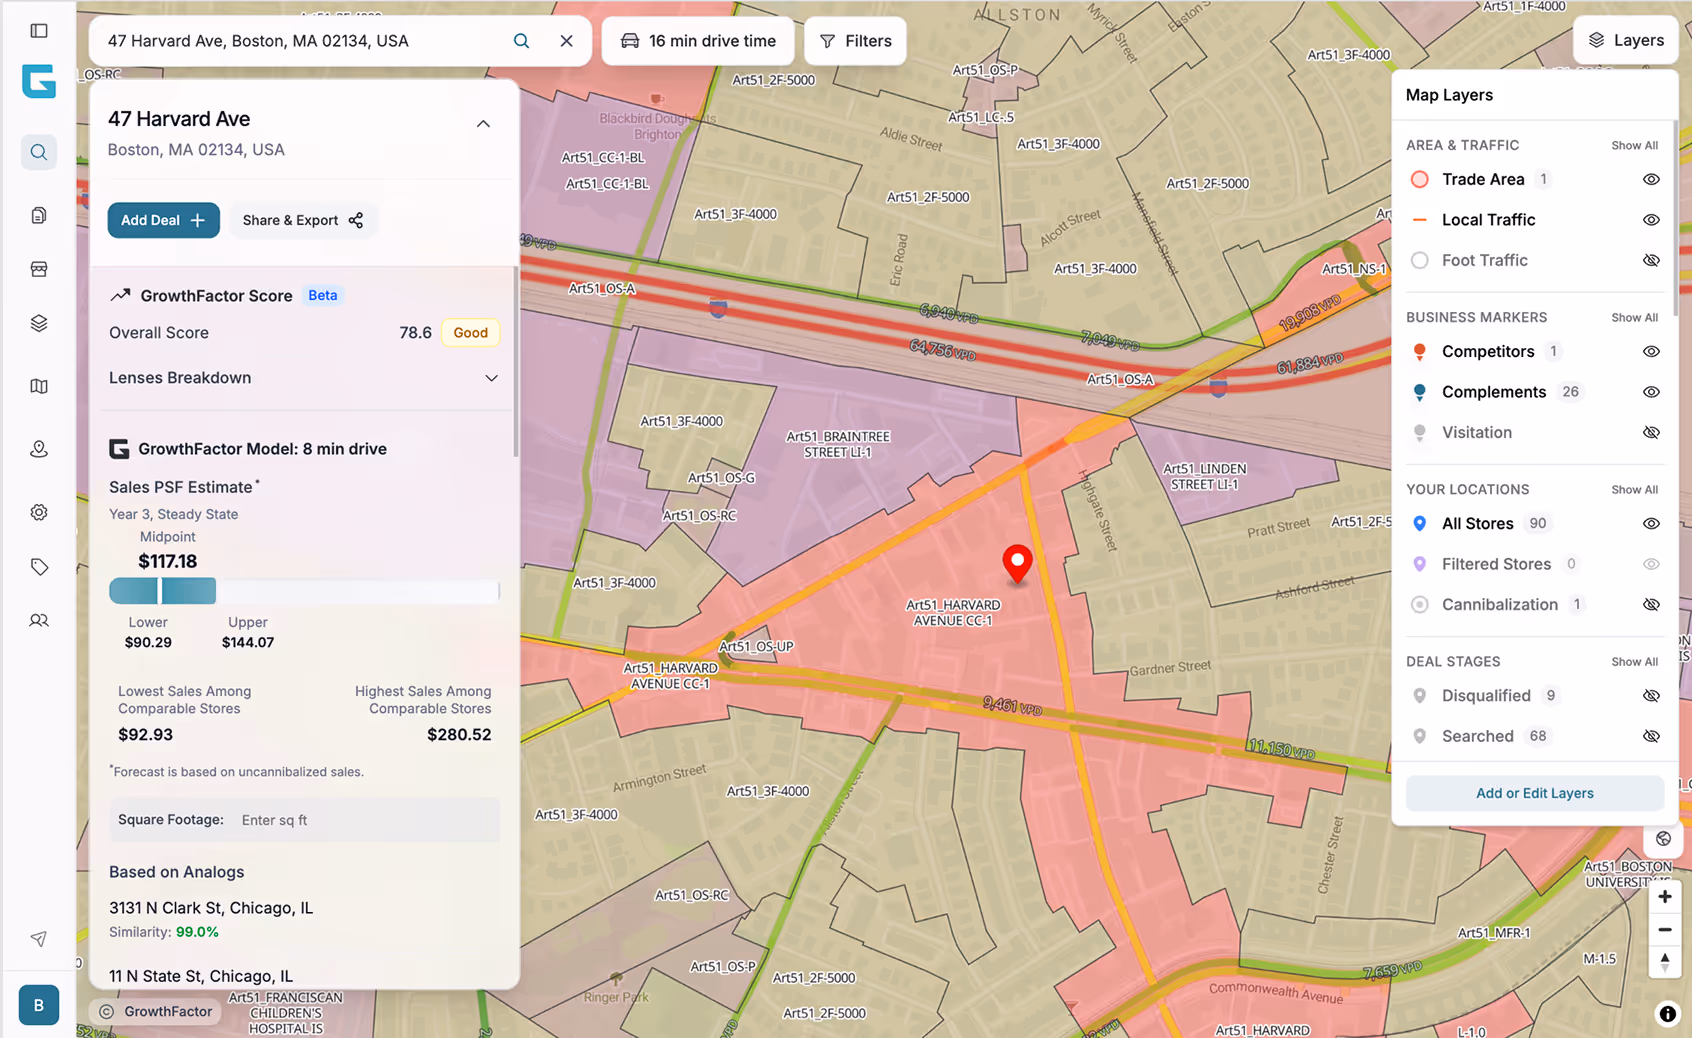Image resolution: width=1692 pixels, height=1038 pixels.
Task: Click the plus icon on Add Deal
Action: tap(198, 220)
